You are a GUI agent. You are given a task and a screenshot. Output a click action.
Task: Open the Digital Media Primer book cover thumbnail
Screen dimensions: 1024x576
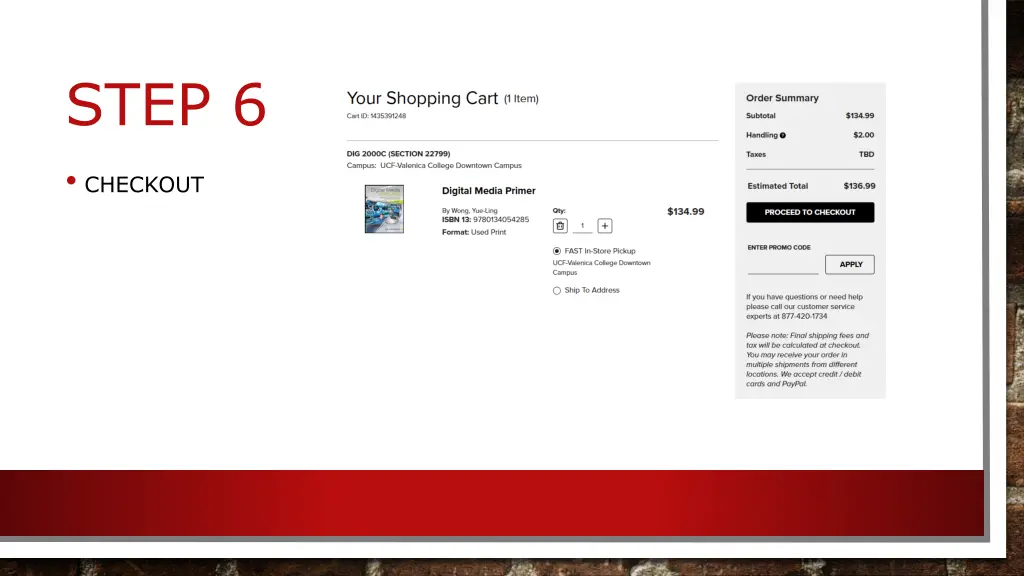click(384, 209)
